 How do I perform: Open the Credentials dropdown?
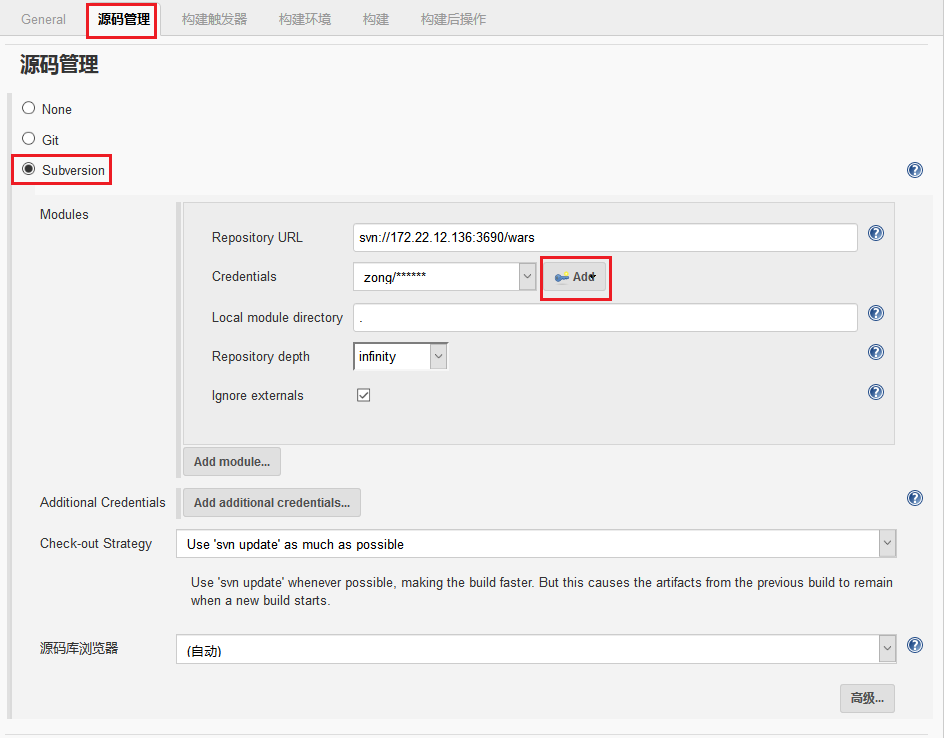(445, 277)
